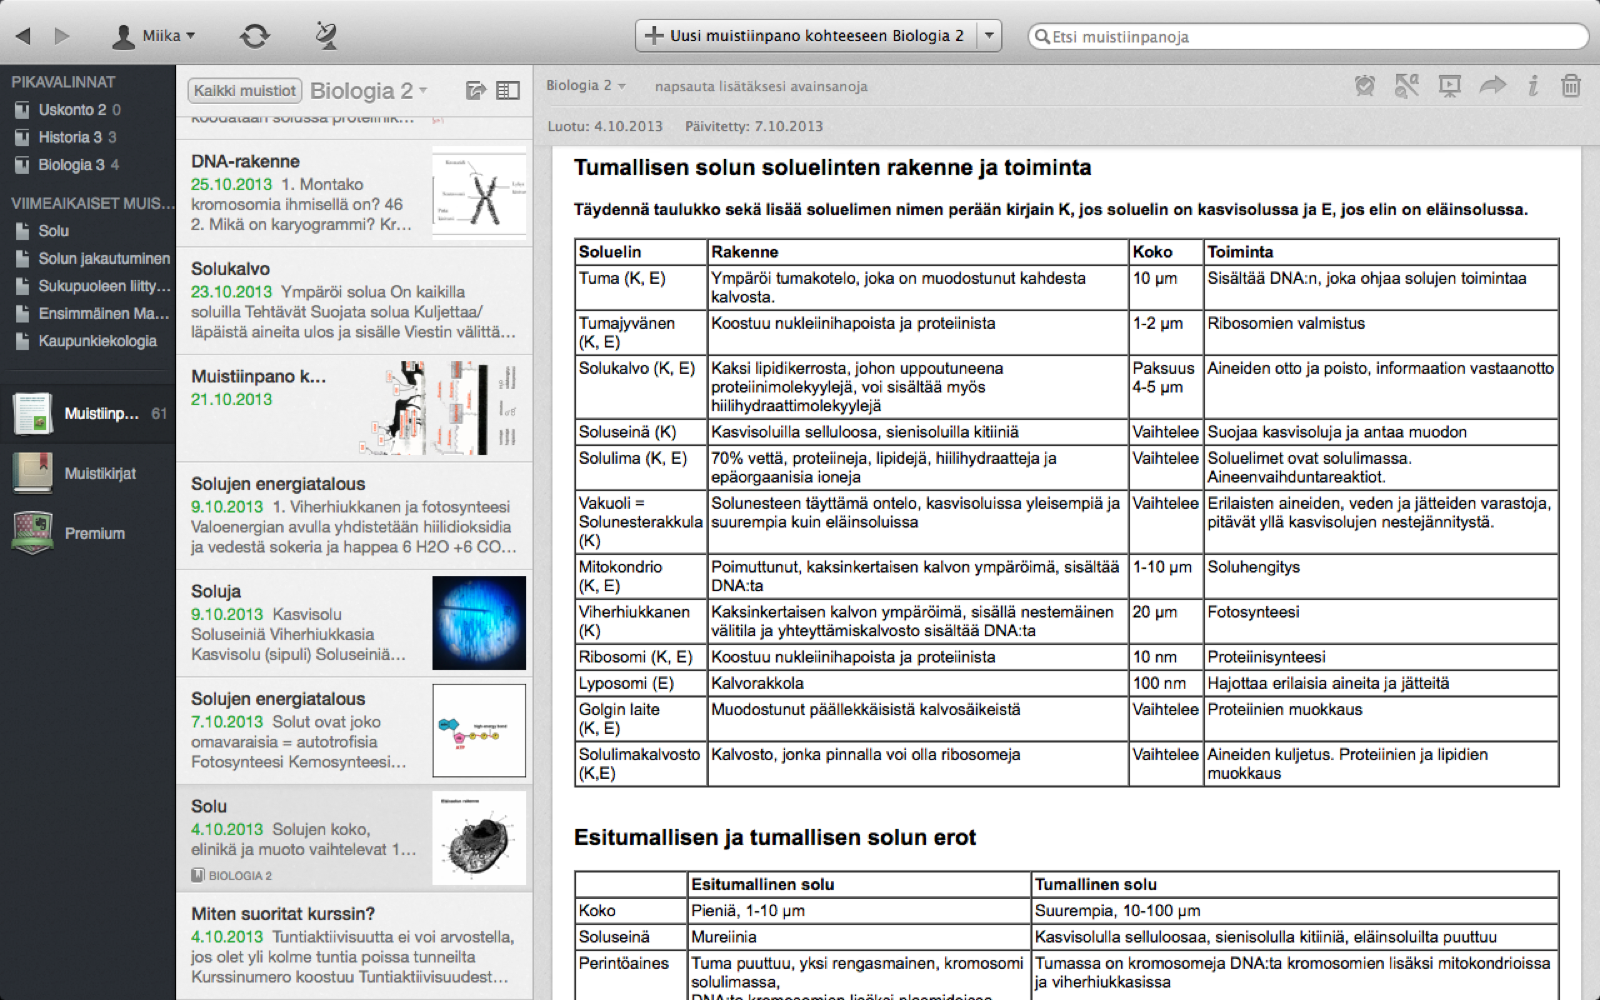Open the DNA-rakenne note
Image resolution: width=1600 pixels, height=1000 pixels.
[x=354, y=193]
